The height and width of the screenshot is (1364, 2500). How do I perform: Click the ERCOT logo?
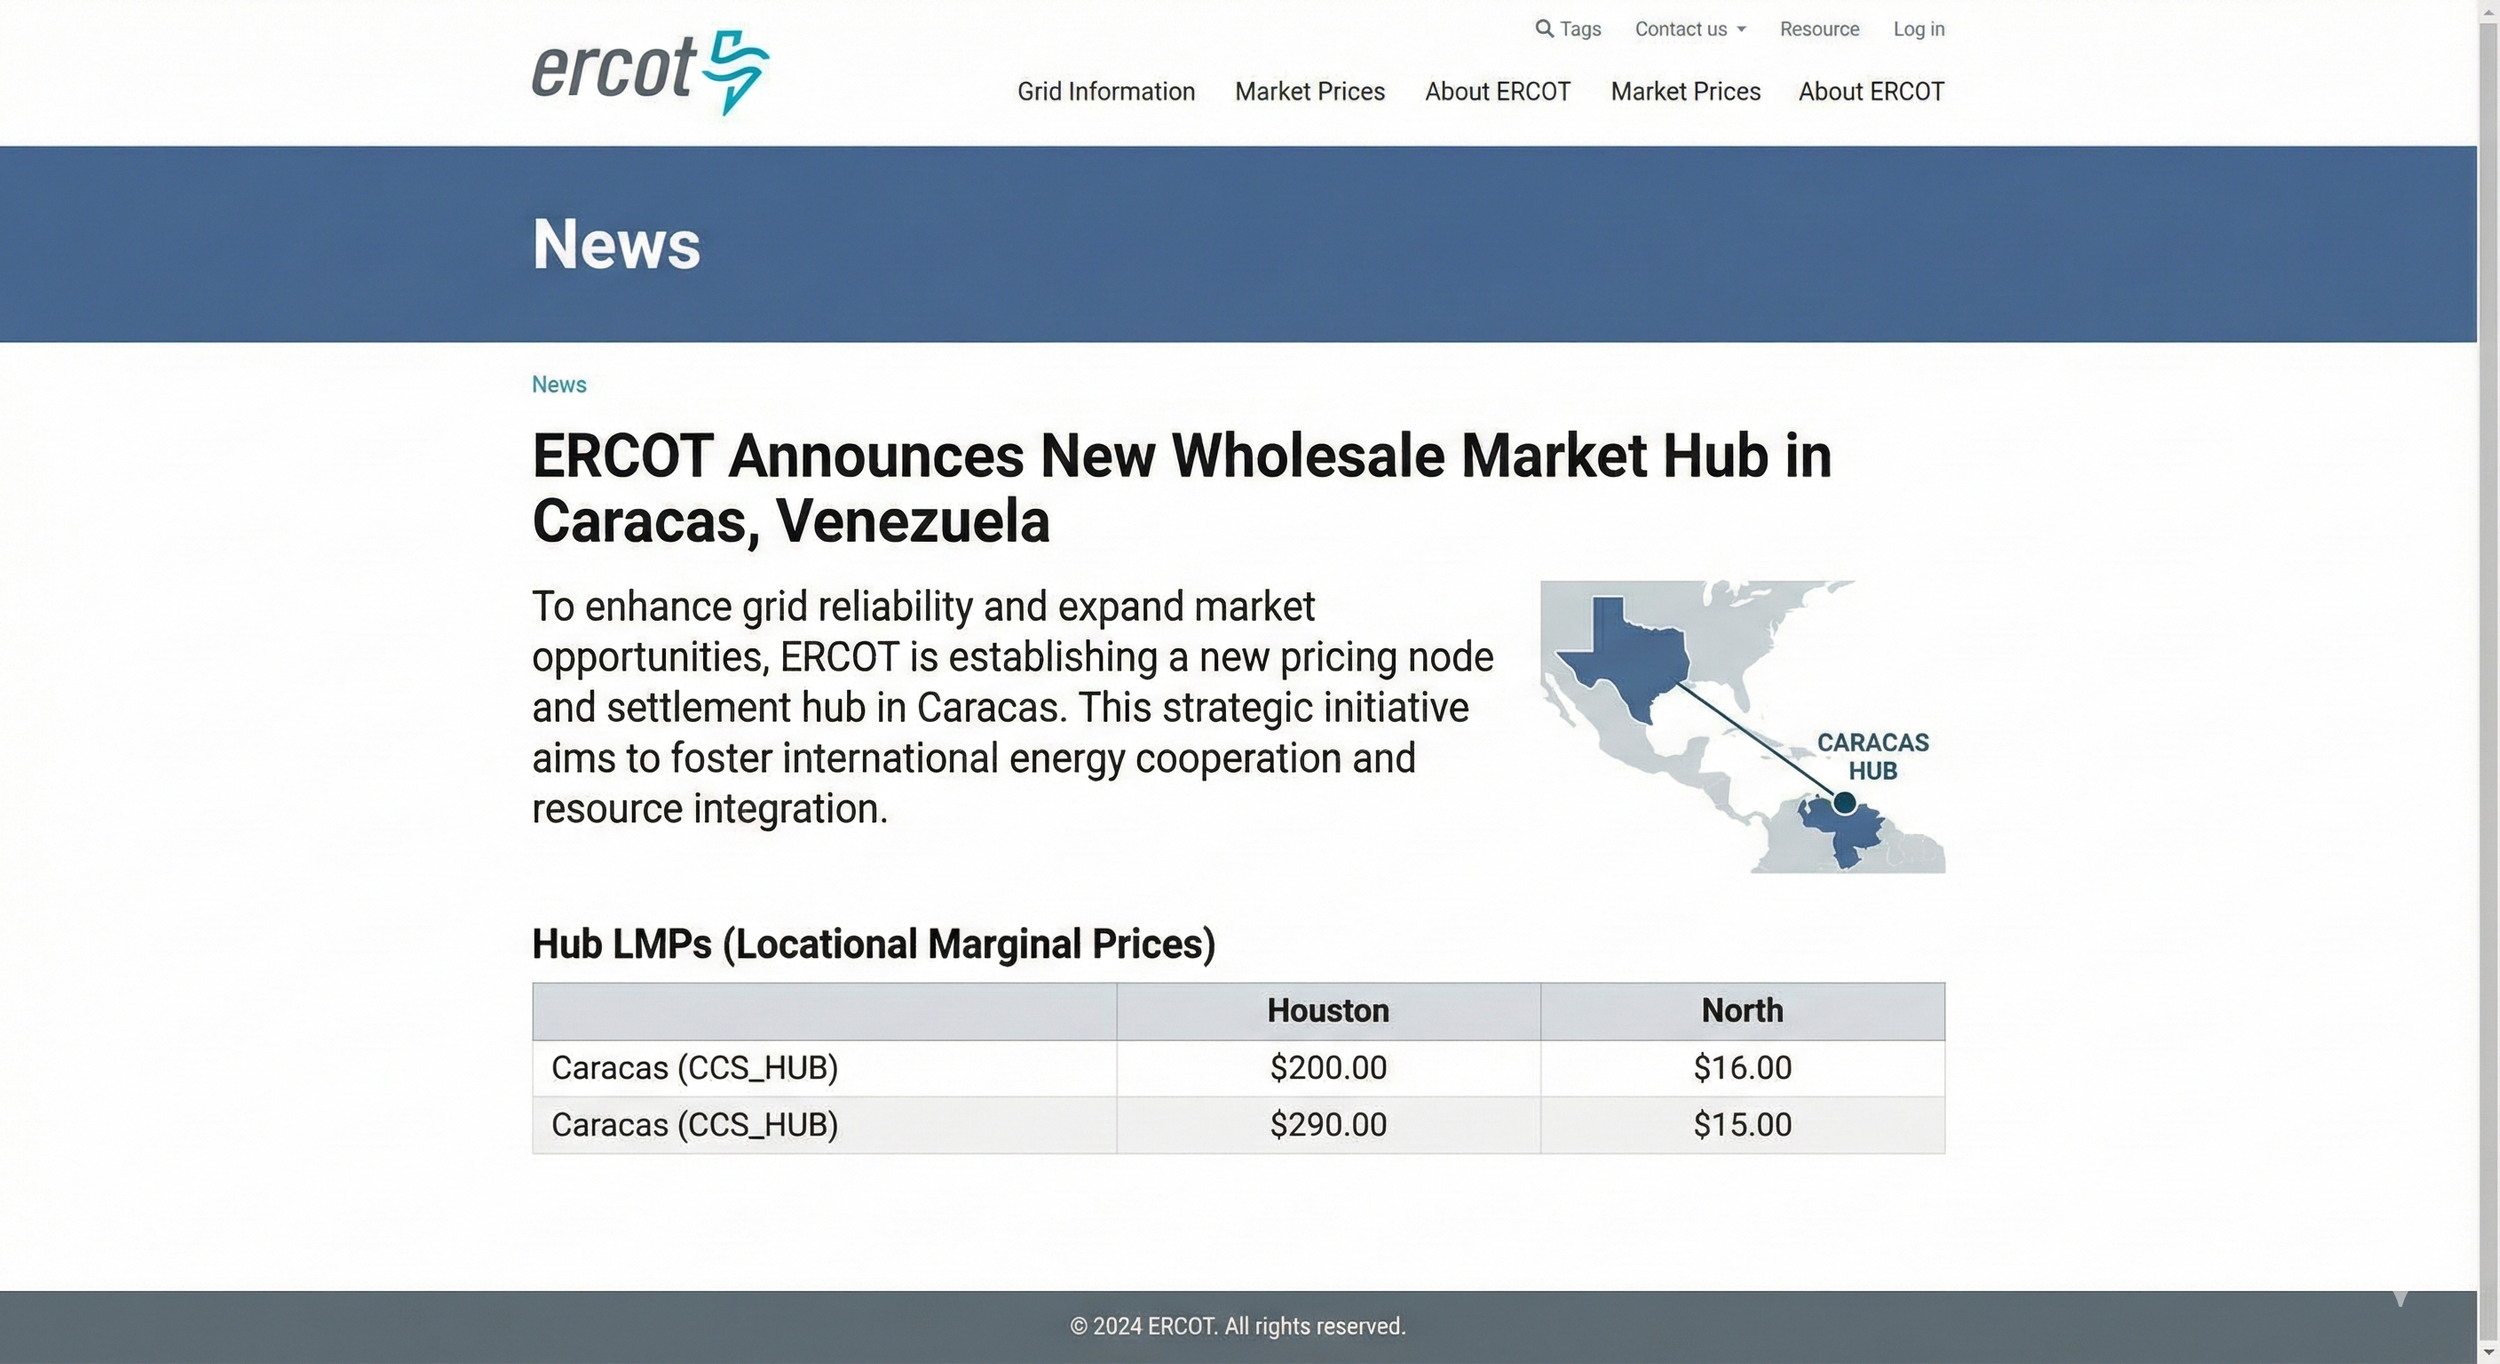point(650,72)
